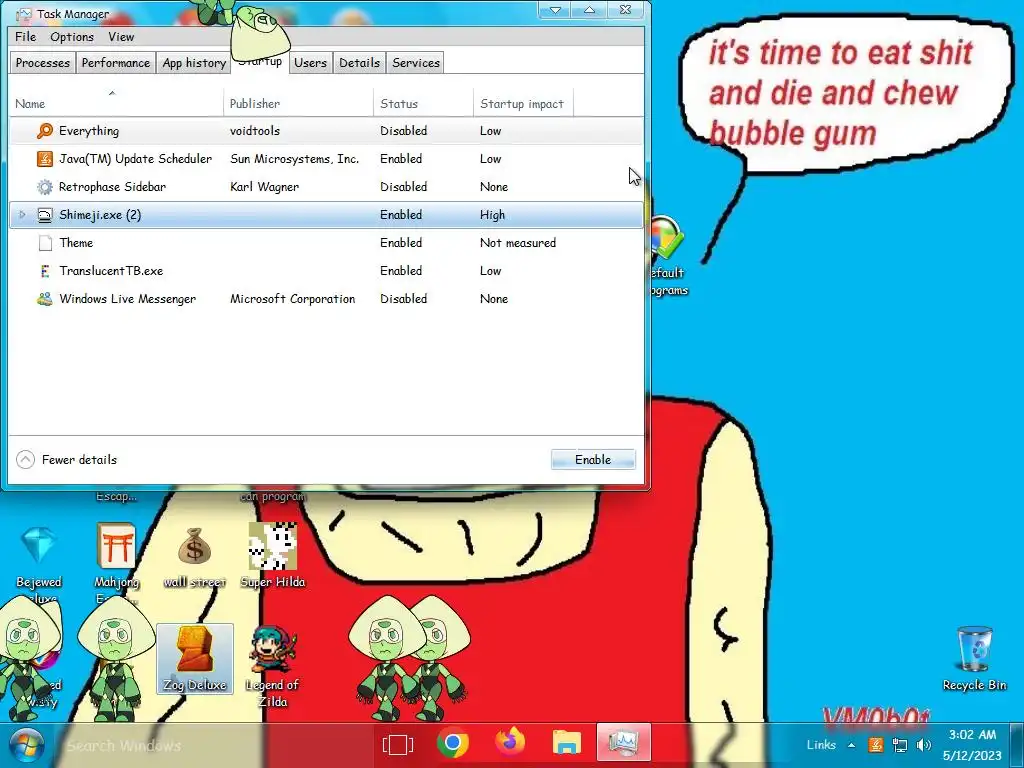Click the Enable button
This screenshot has width=1024, height=768.
[x=593, y=460]
